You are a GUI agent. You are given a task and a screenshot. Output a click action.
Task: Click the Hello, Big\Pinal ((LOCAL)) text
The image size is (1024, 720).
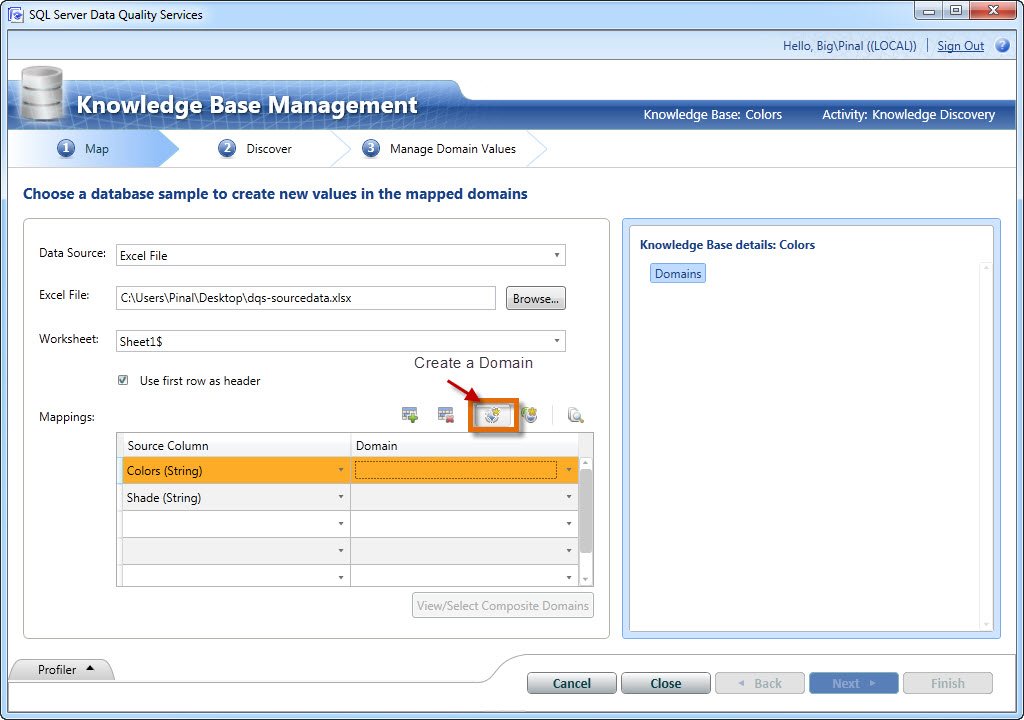coord(850,46)
